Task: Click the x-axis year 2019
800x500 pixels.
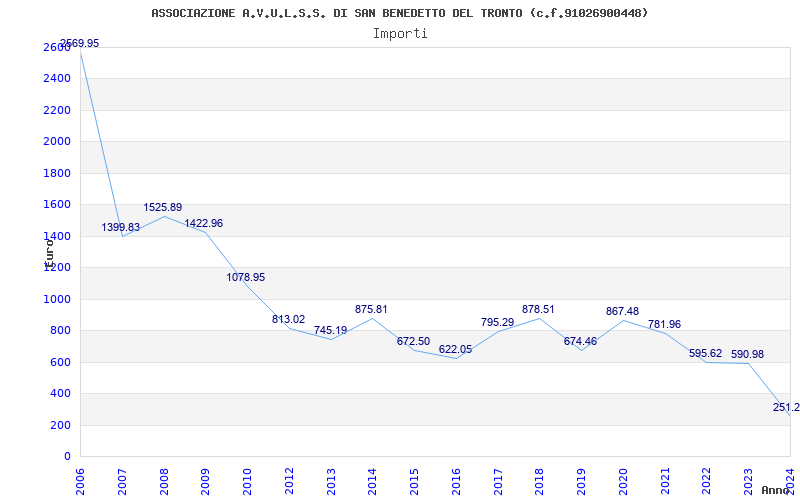Action: (x=581, y=481)
